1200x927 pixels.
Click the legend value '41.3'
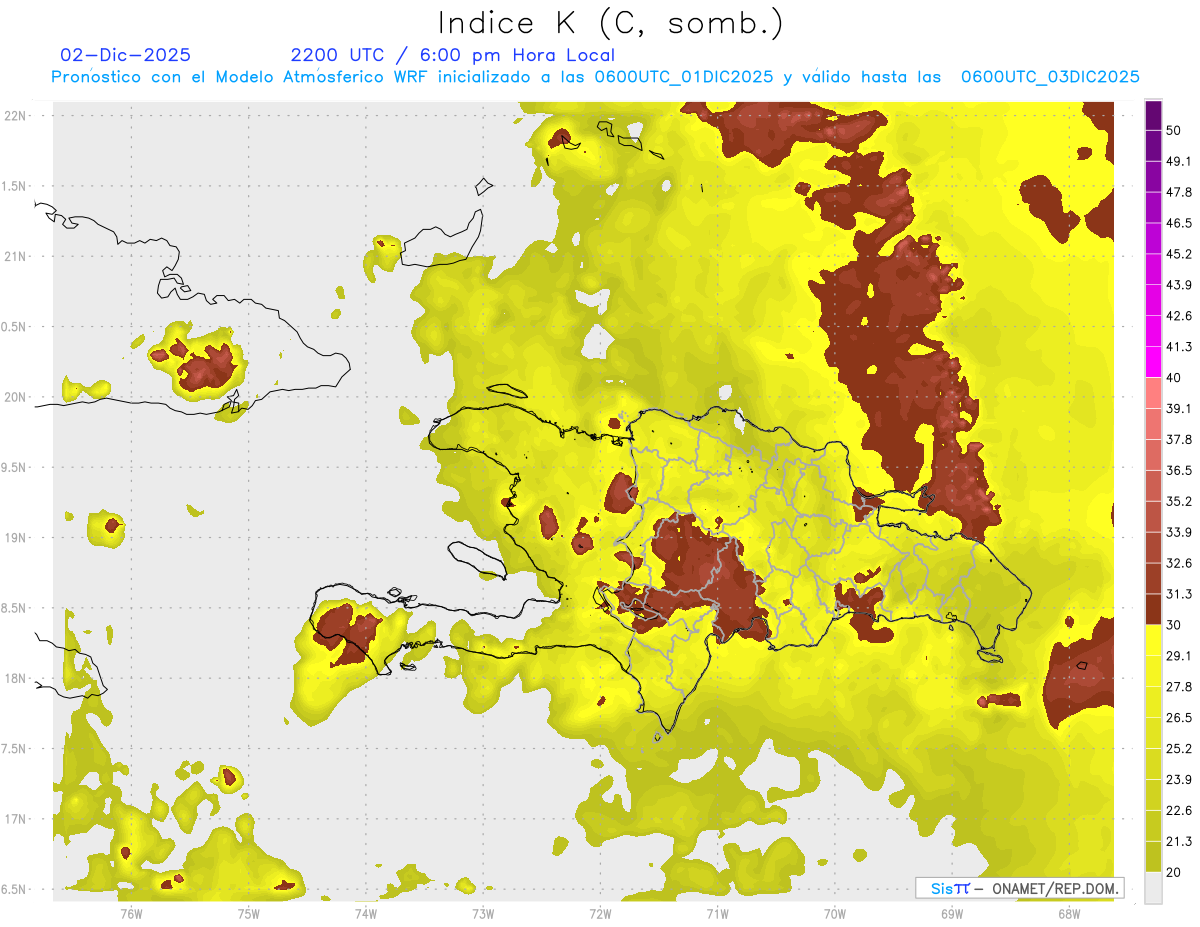pos(1178,347)
